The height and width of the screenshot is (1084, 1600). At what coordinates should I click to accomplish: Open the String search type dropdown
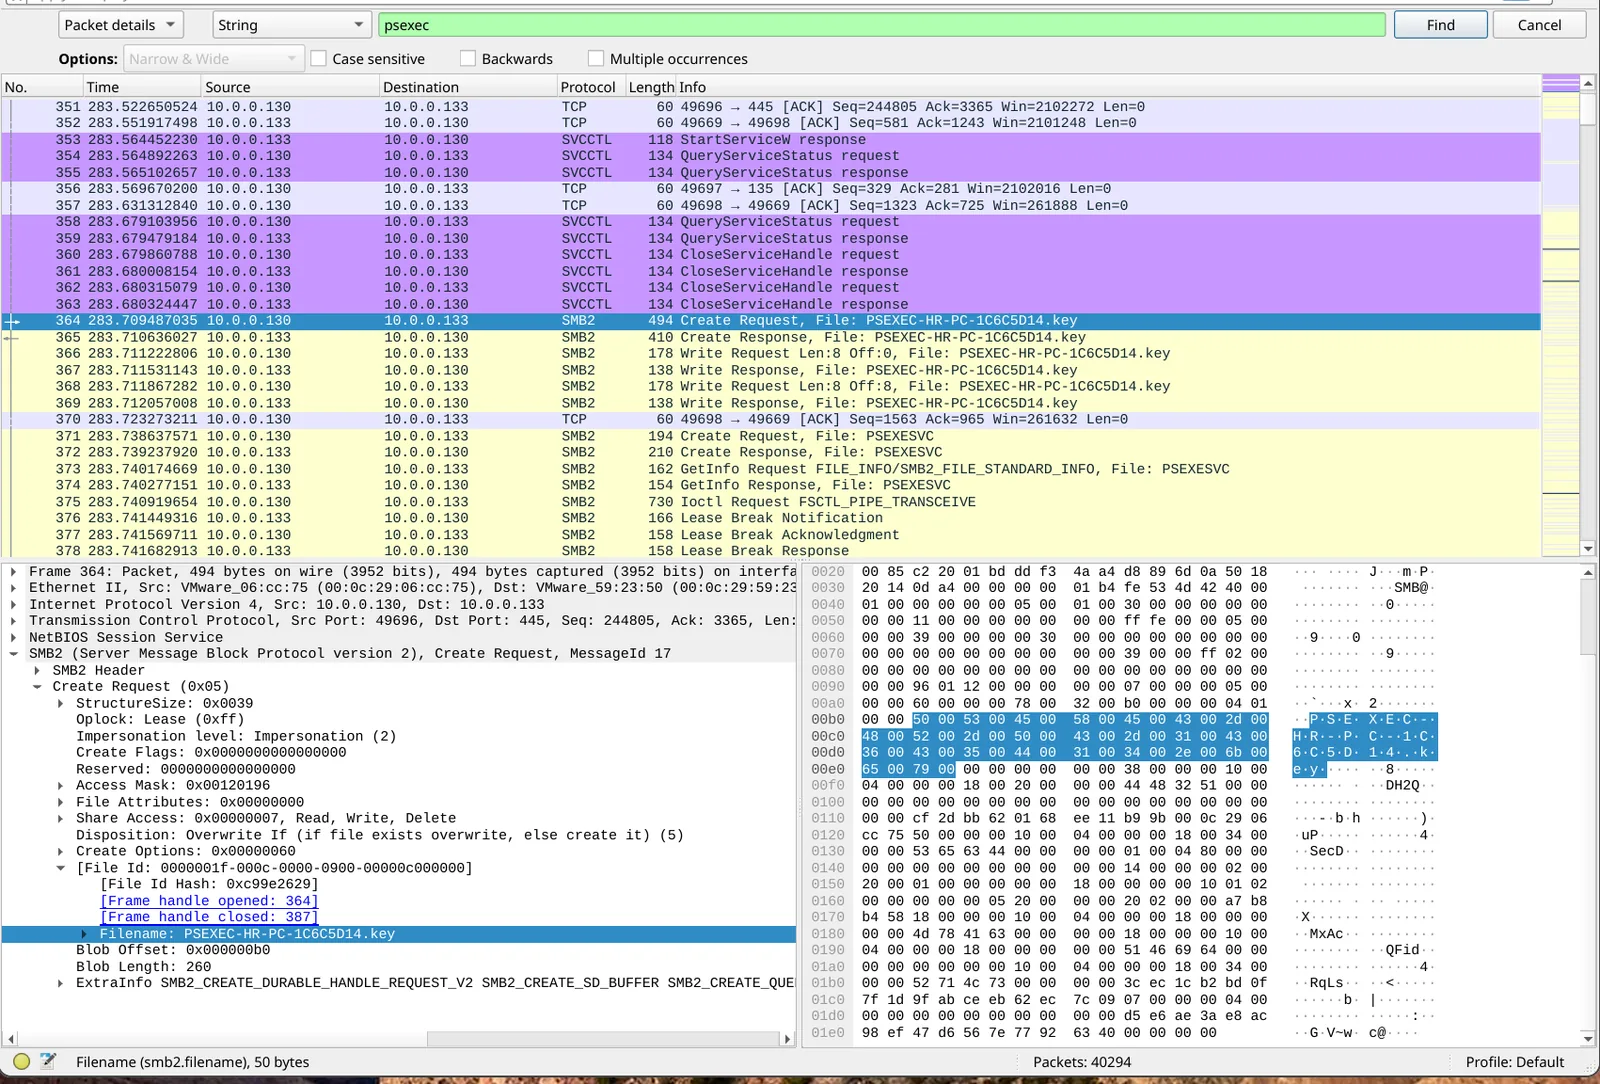[x=291, y=25]
